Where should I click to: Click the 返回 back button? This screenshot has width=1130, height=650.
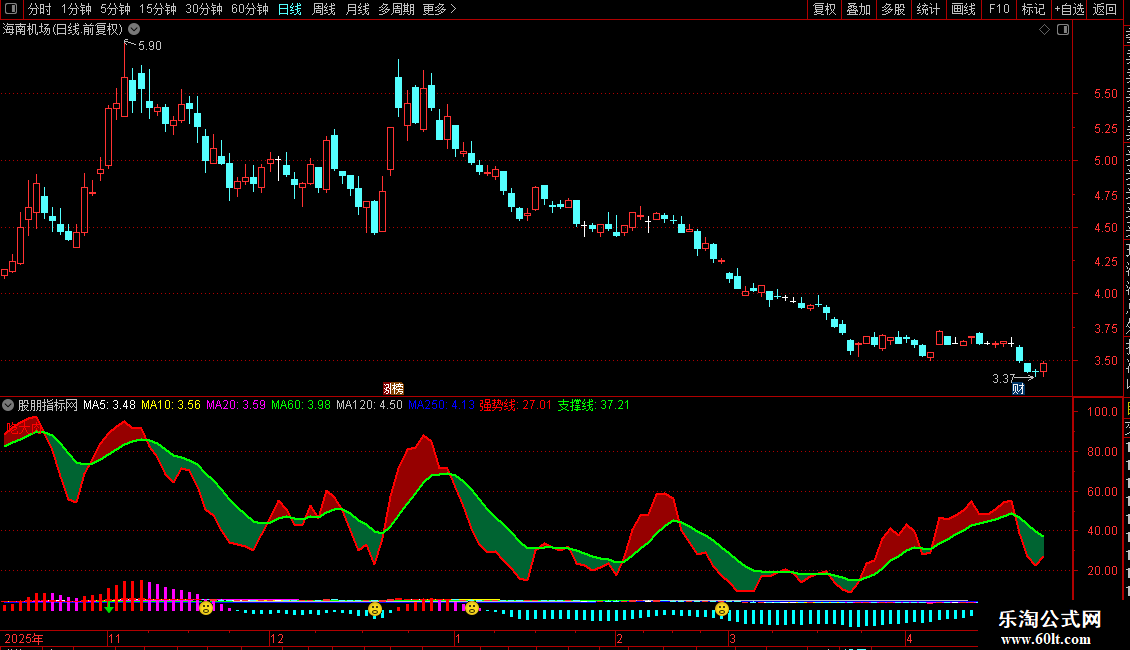[1104, 9]
